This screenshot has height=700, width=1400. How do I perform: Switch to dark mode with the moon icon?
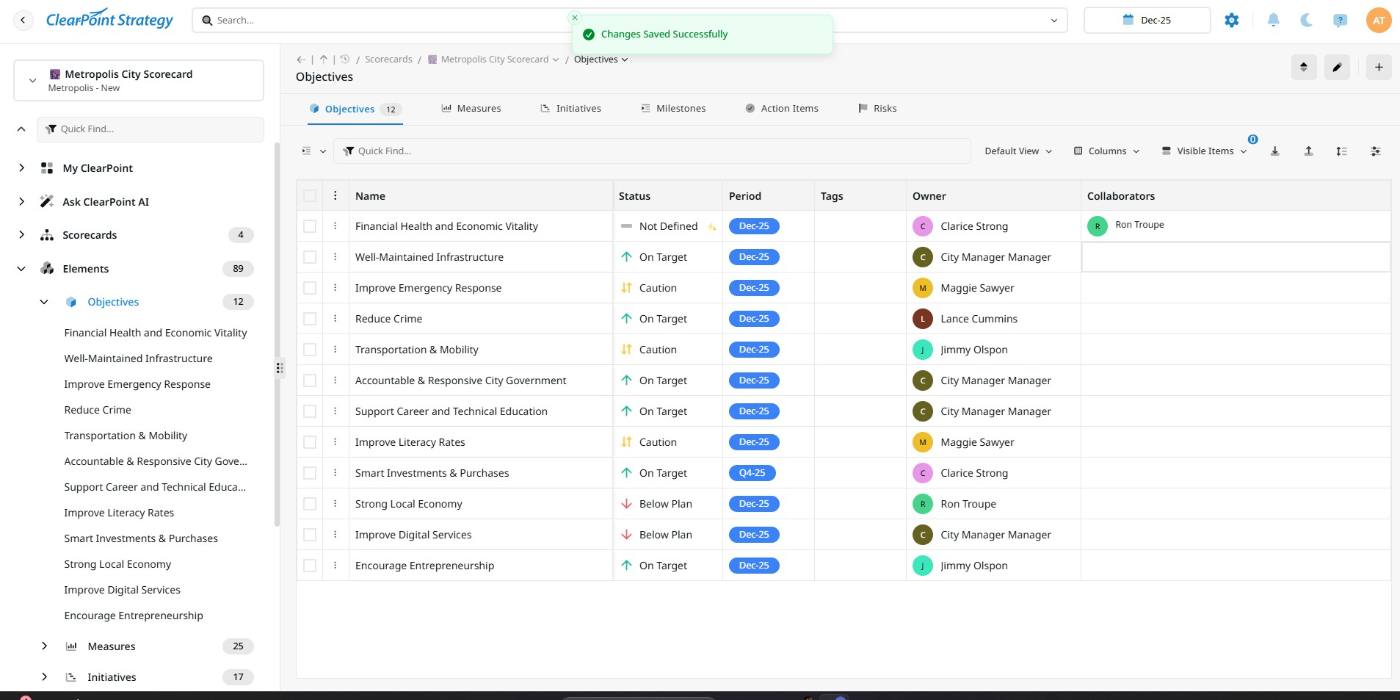pyautogui.click(x=1306, y=20)
